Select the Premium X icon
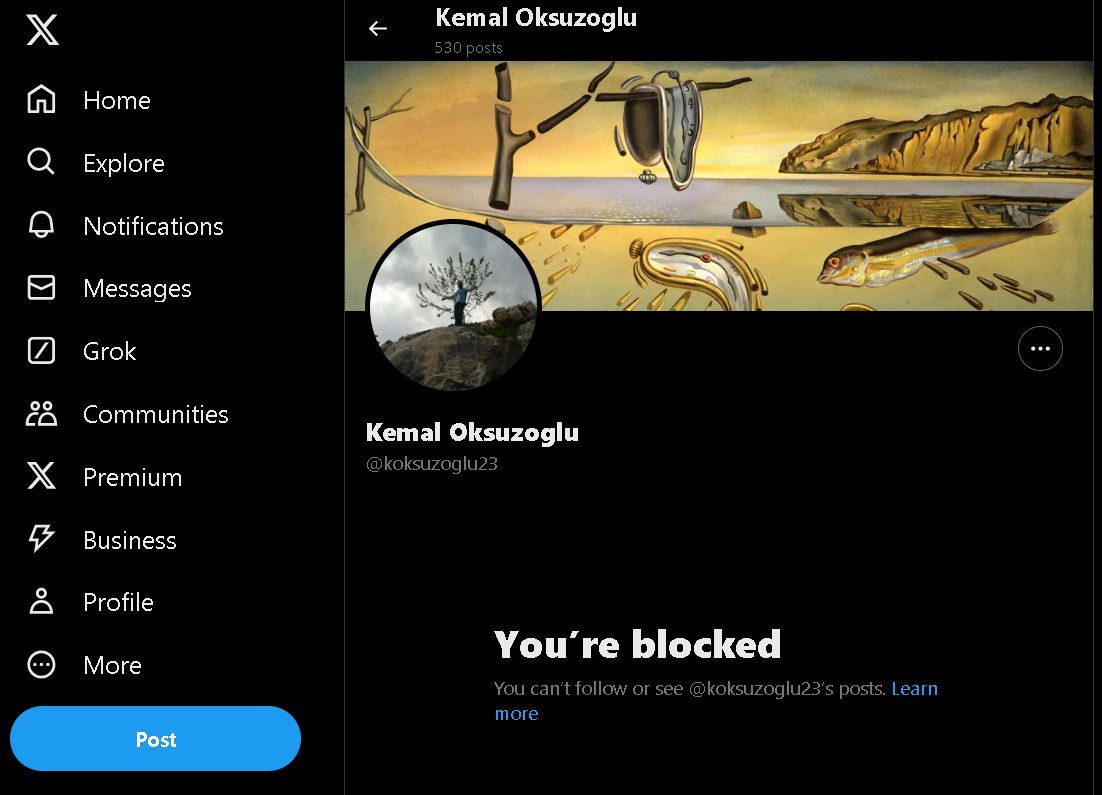The image size is (1102, 795). click(41, 476)
